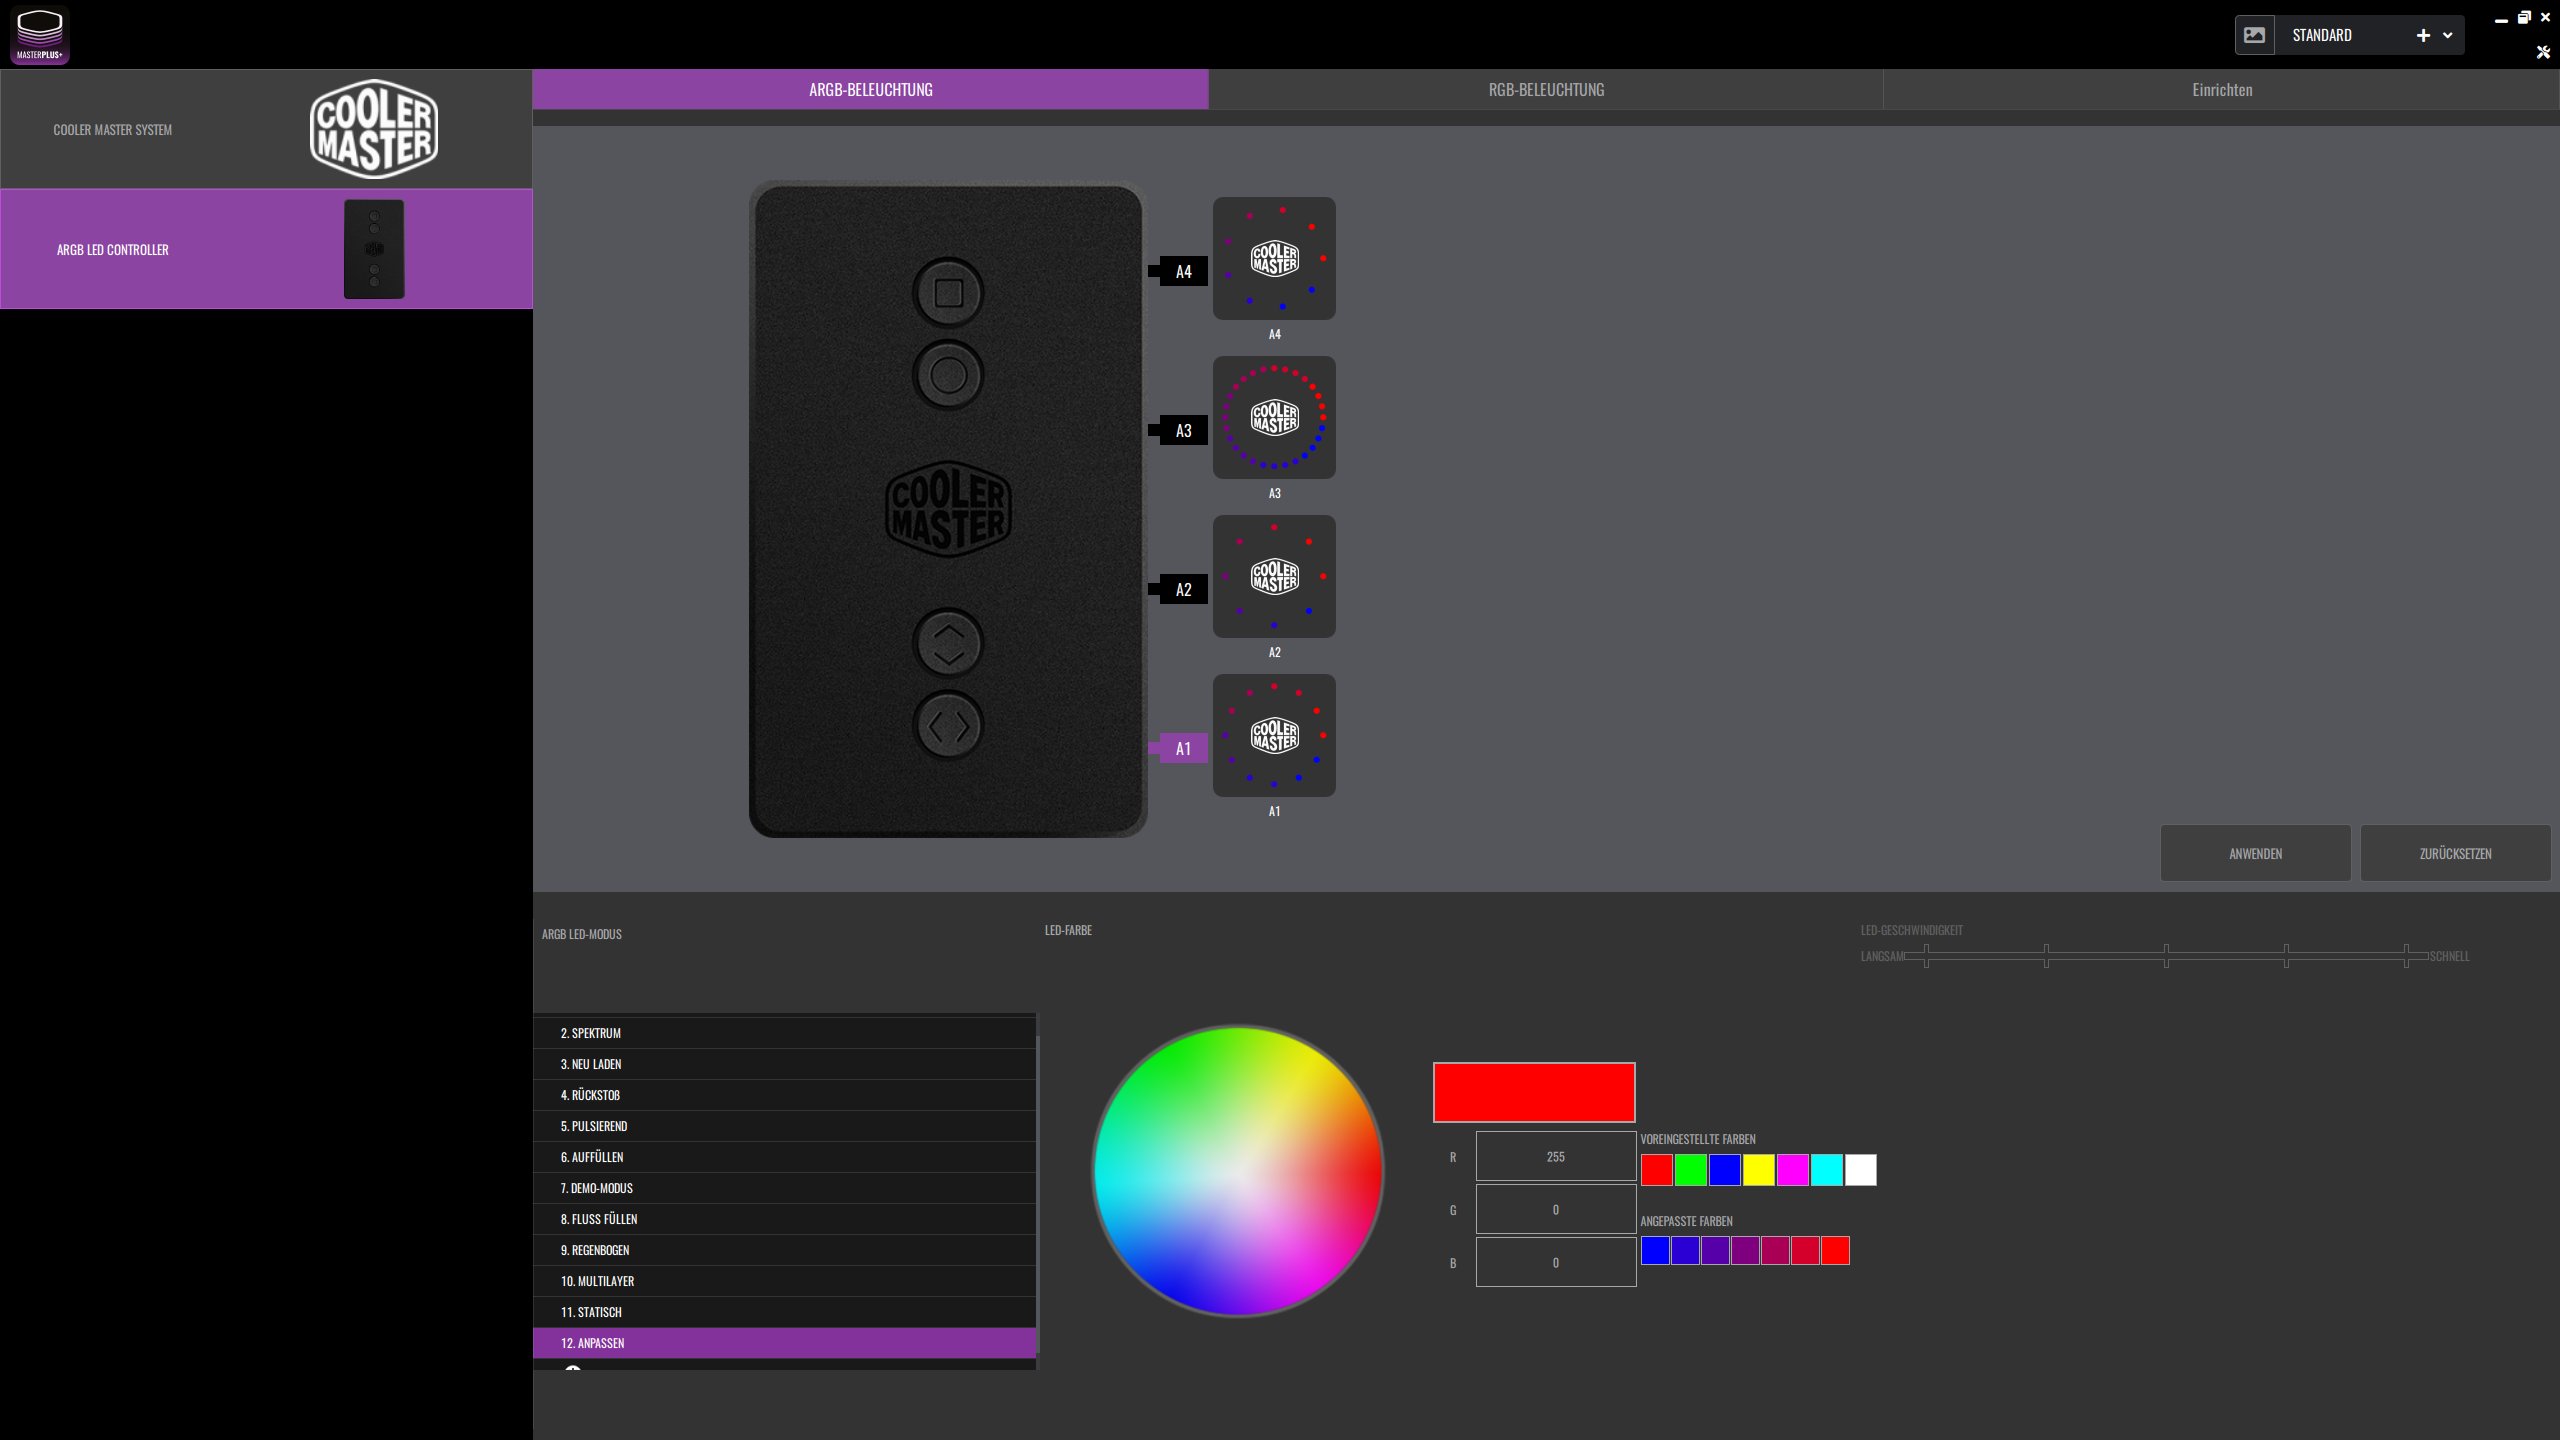Click the R value input field

point(1556,1157)
